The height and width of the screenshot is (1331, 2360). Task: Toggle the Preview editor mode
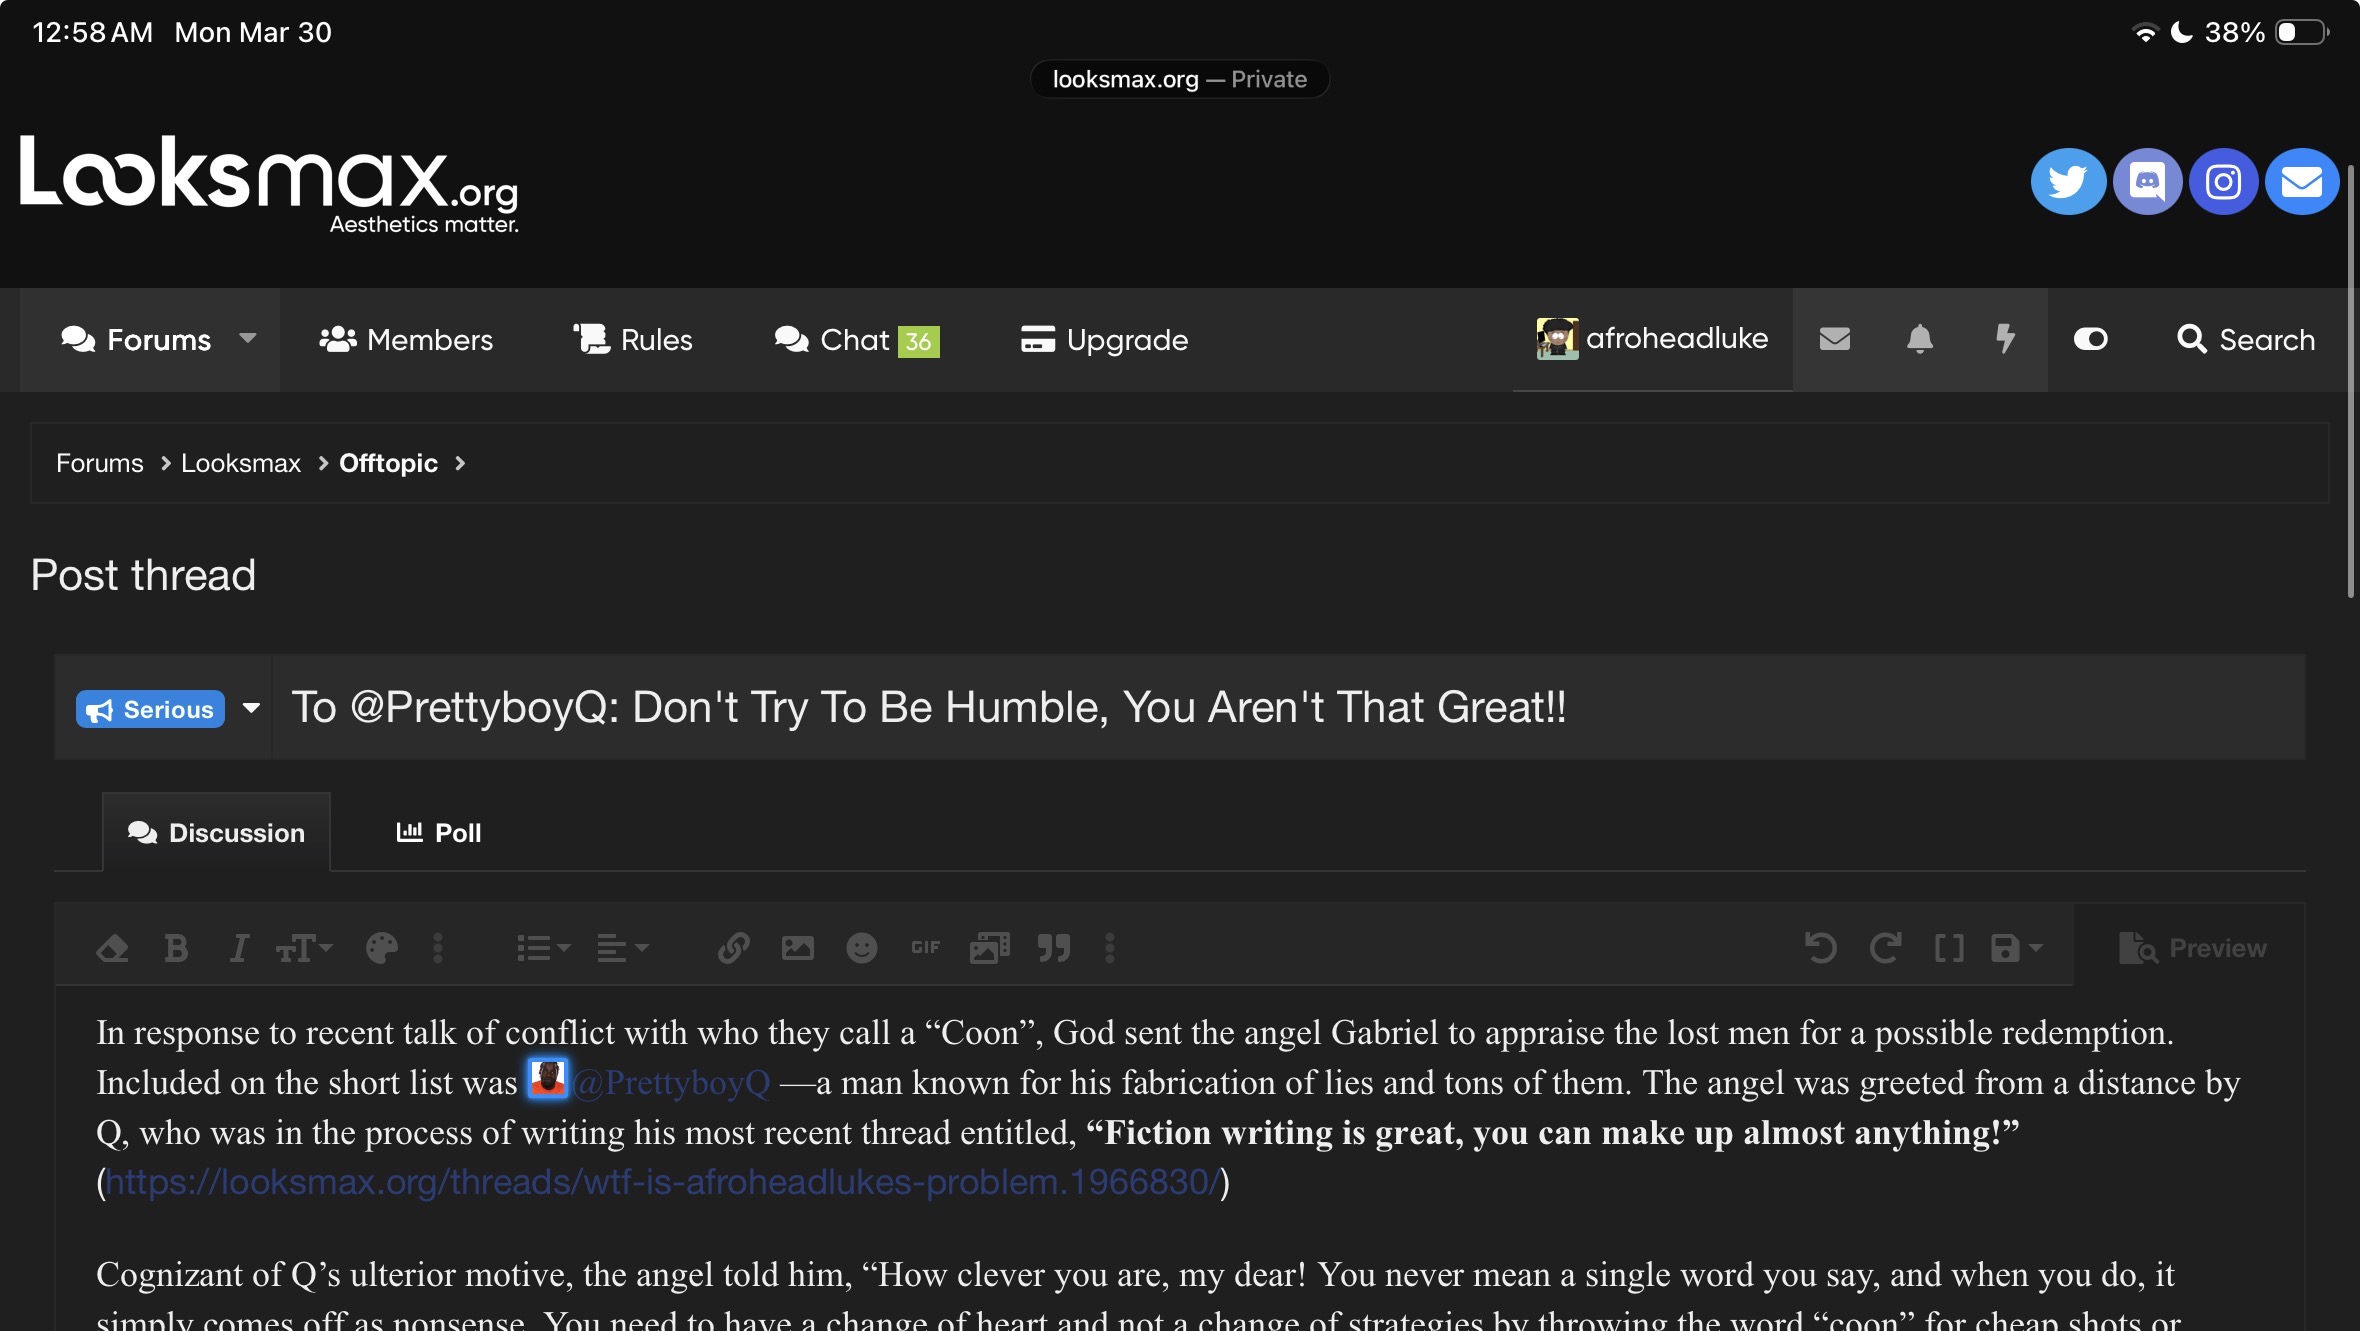(x=2193, y=948)
